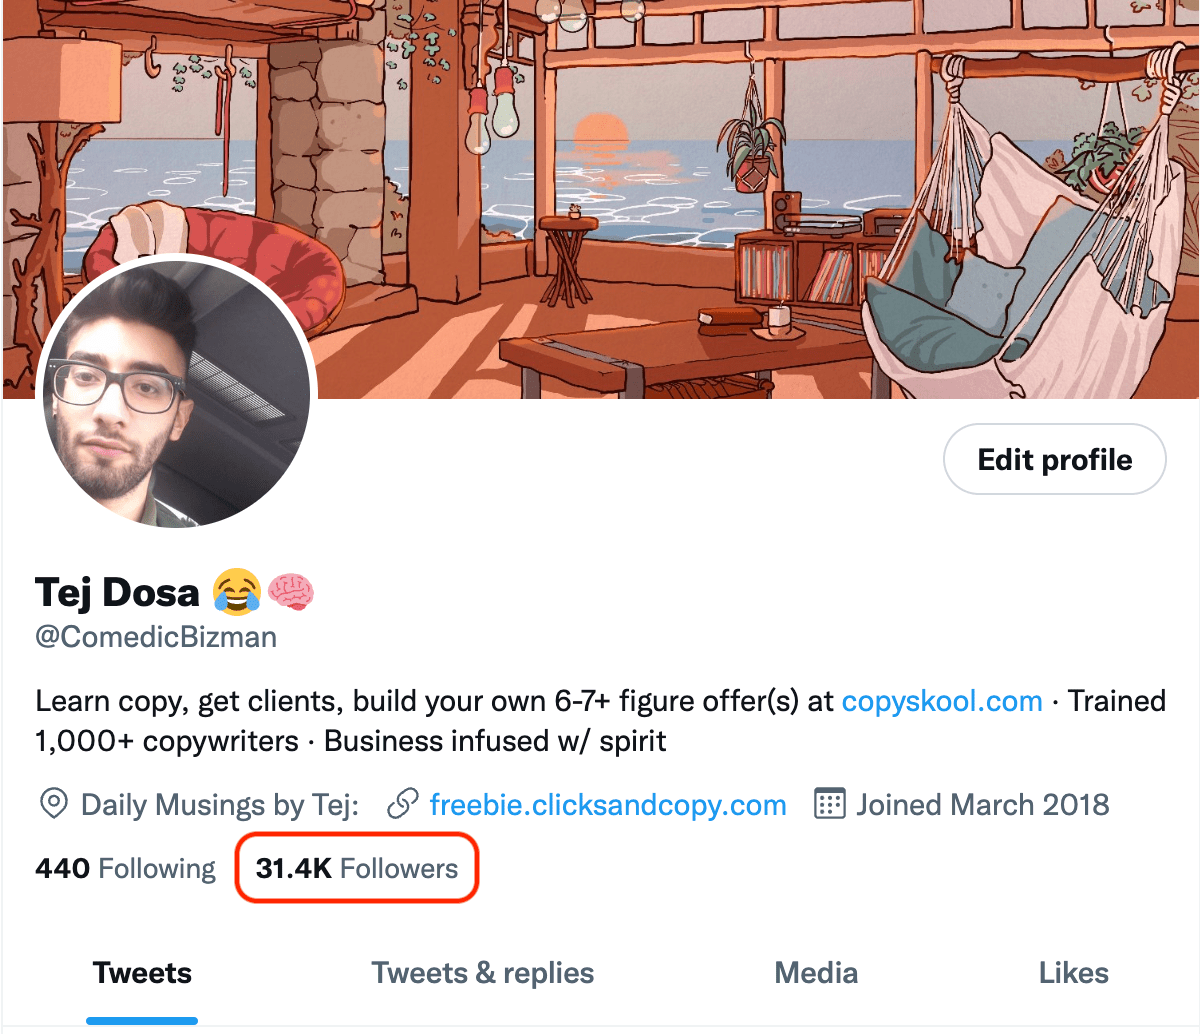Click the @ComedicBizman handle
This screenshot has width=1200, height=1034.
pos(156,637)
